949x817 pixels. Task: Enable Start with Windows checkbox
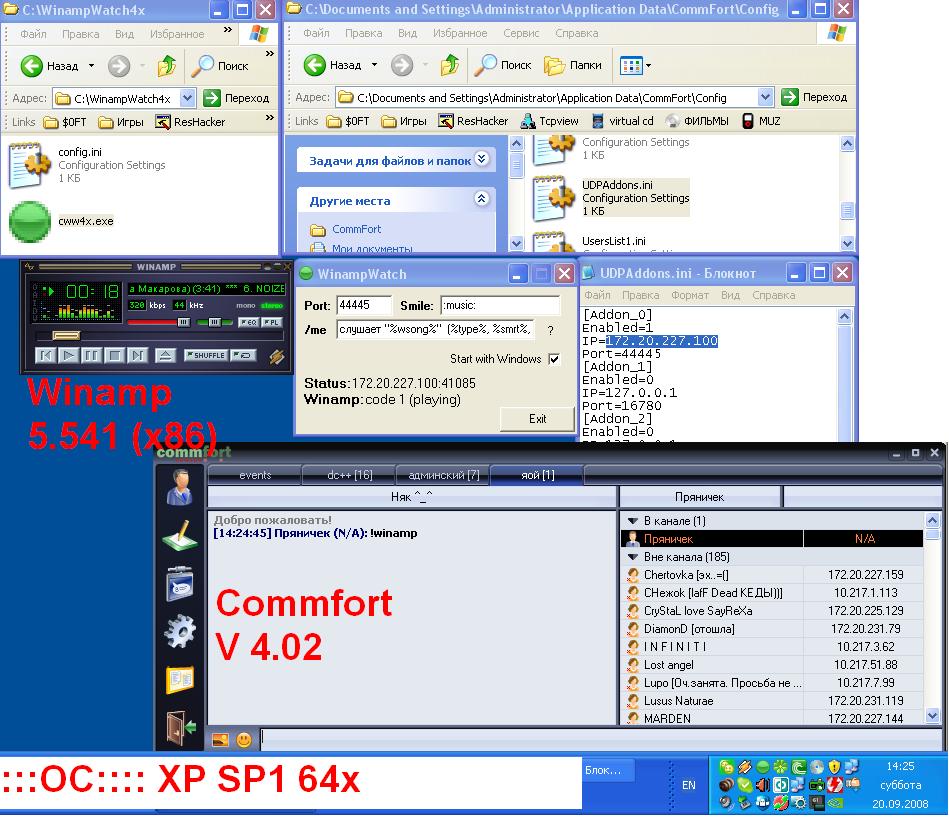click(x=554, y=359)
